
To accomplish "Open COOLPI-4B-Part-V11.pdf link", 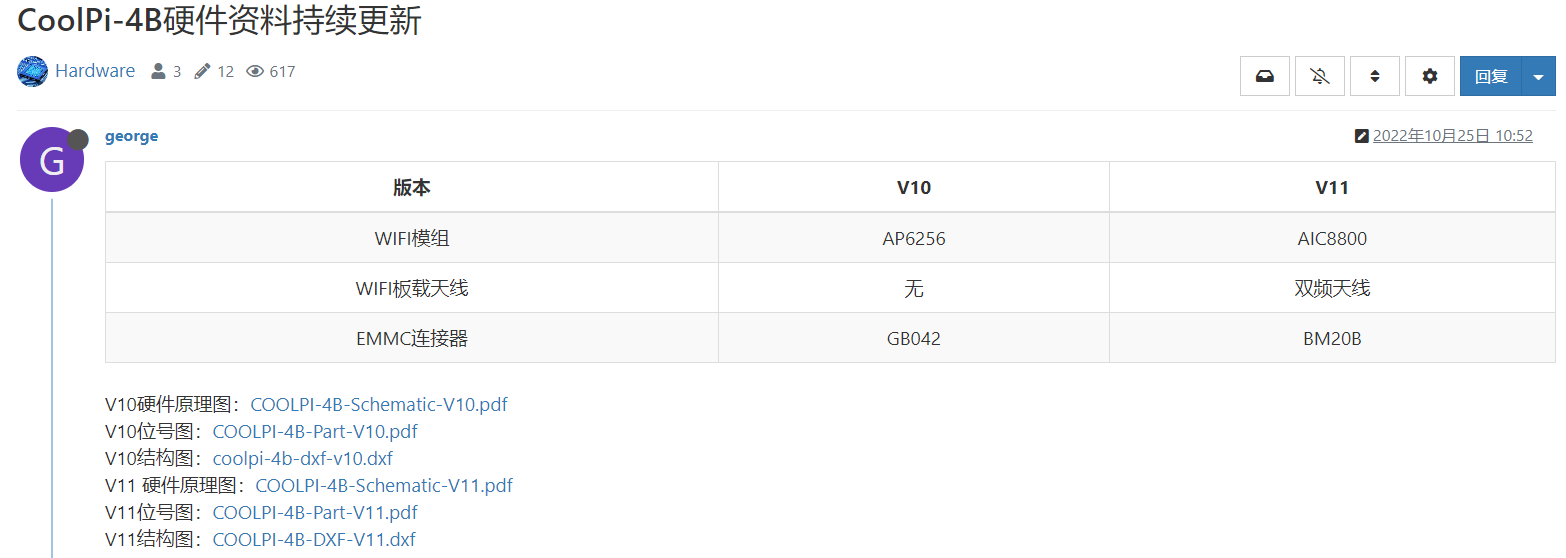I will pos(315,513).
